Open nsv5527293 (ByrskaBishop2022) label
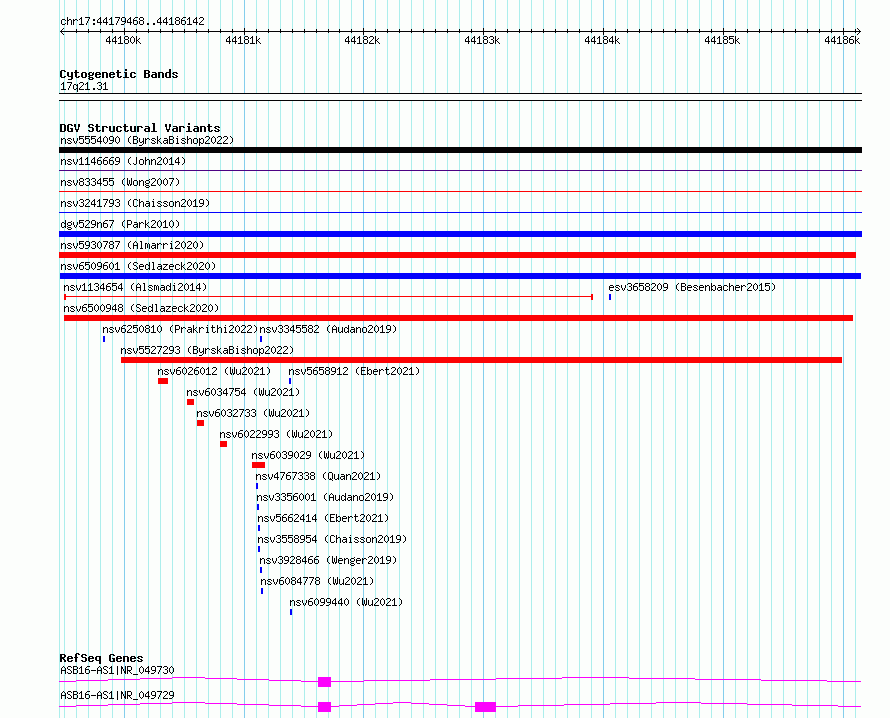The image size is (890, 718). (207, 350)
